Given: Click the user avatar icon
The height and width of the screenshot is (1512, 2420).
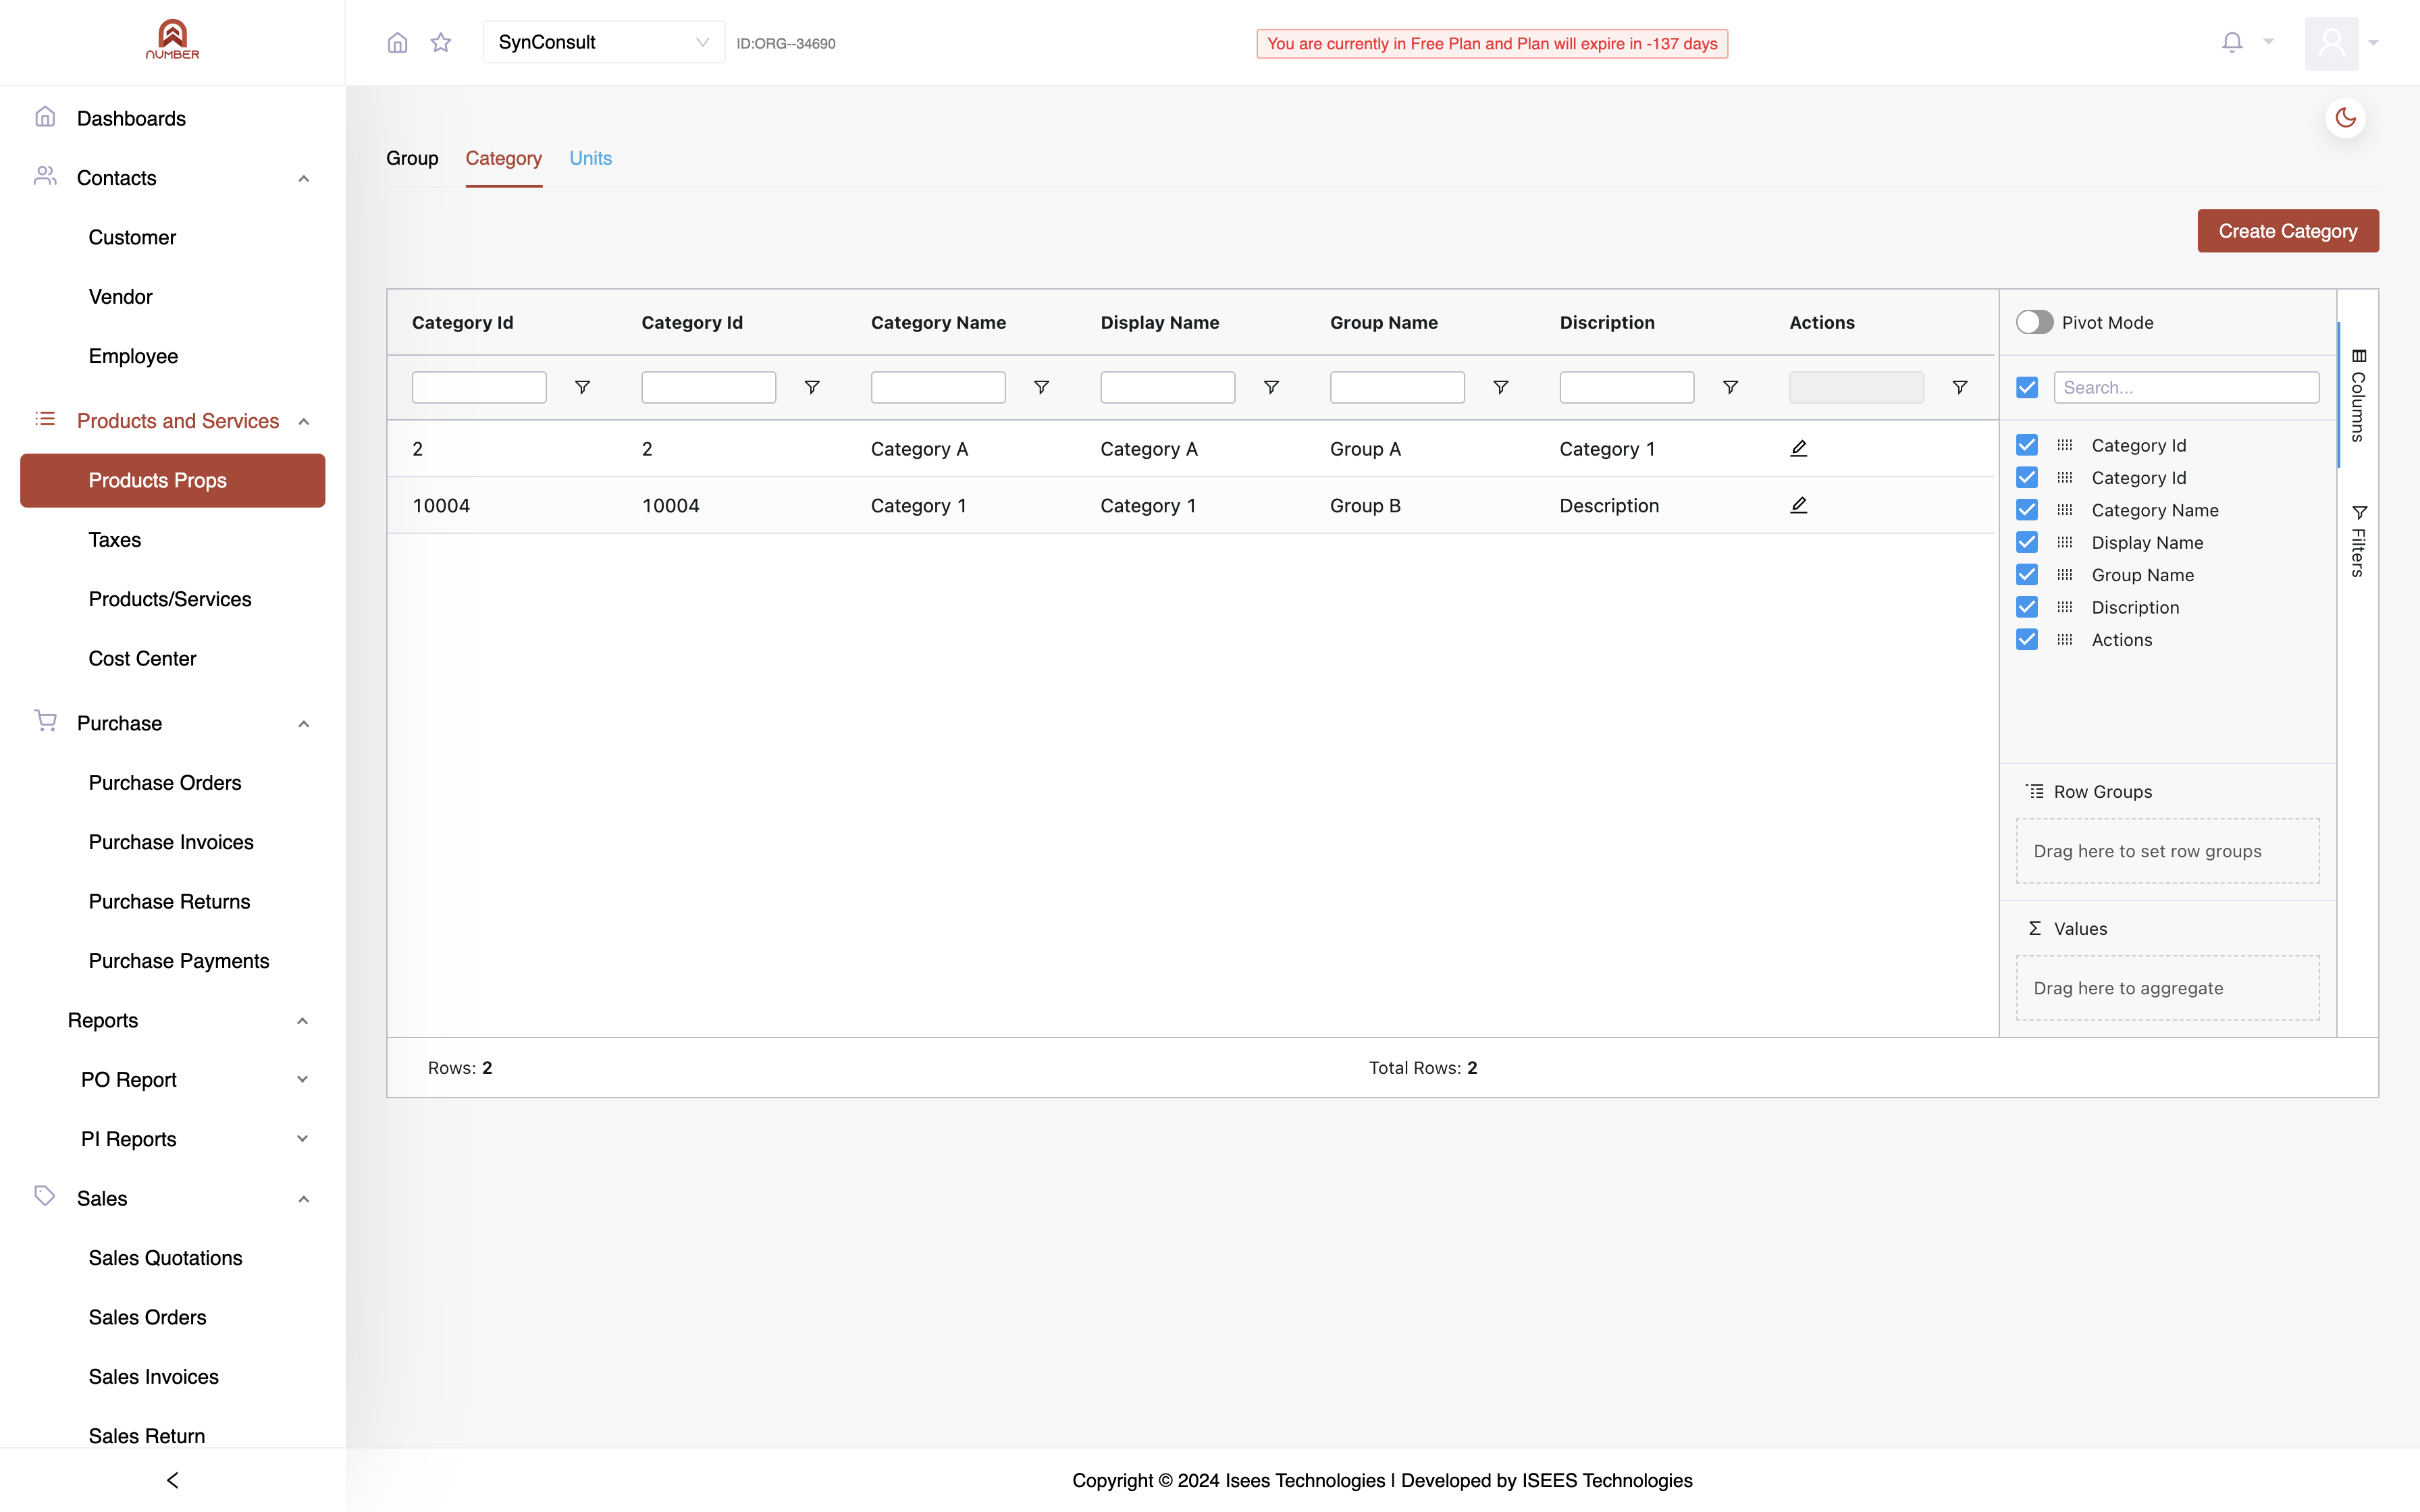Looking at the screenshot, I should [2332, 43].
